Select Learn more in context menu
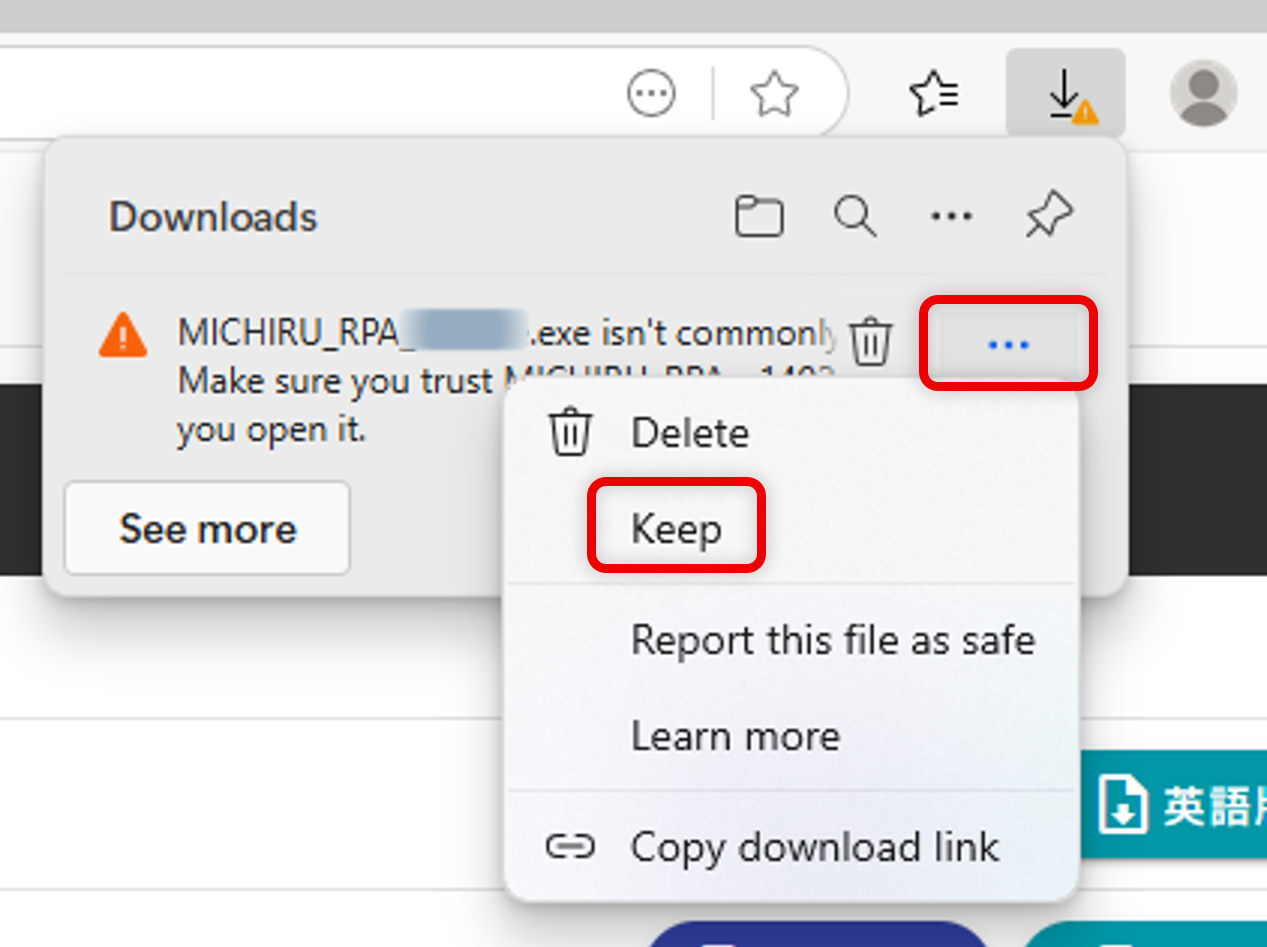The height and width of the screenshot is (947, 1267). (735, 737)
